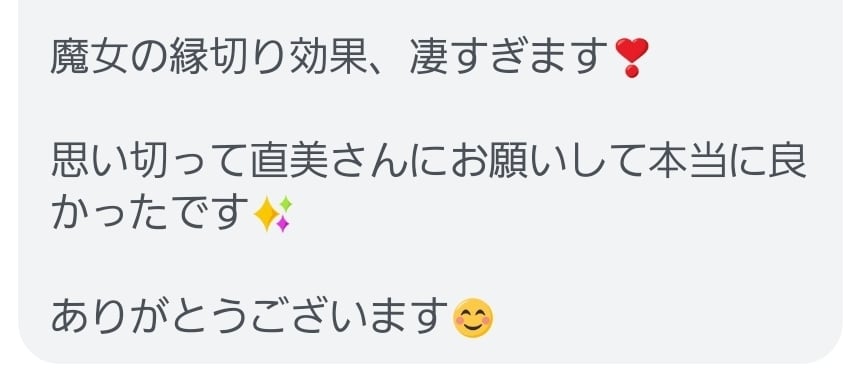Click the word 本当に
852x385 pixels.
coord(709,162)
